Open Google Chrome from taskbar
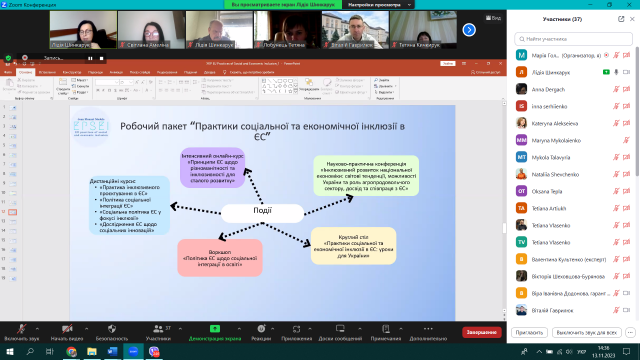The image size is (640, 360). 71,351
